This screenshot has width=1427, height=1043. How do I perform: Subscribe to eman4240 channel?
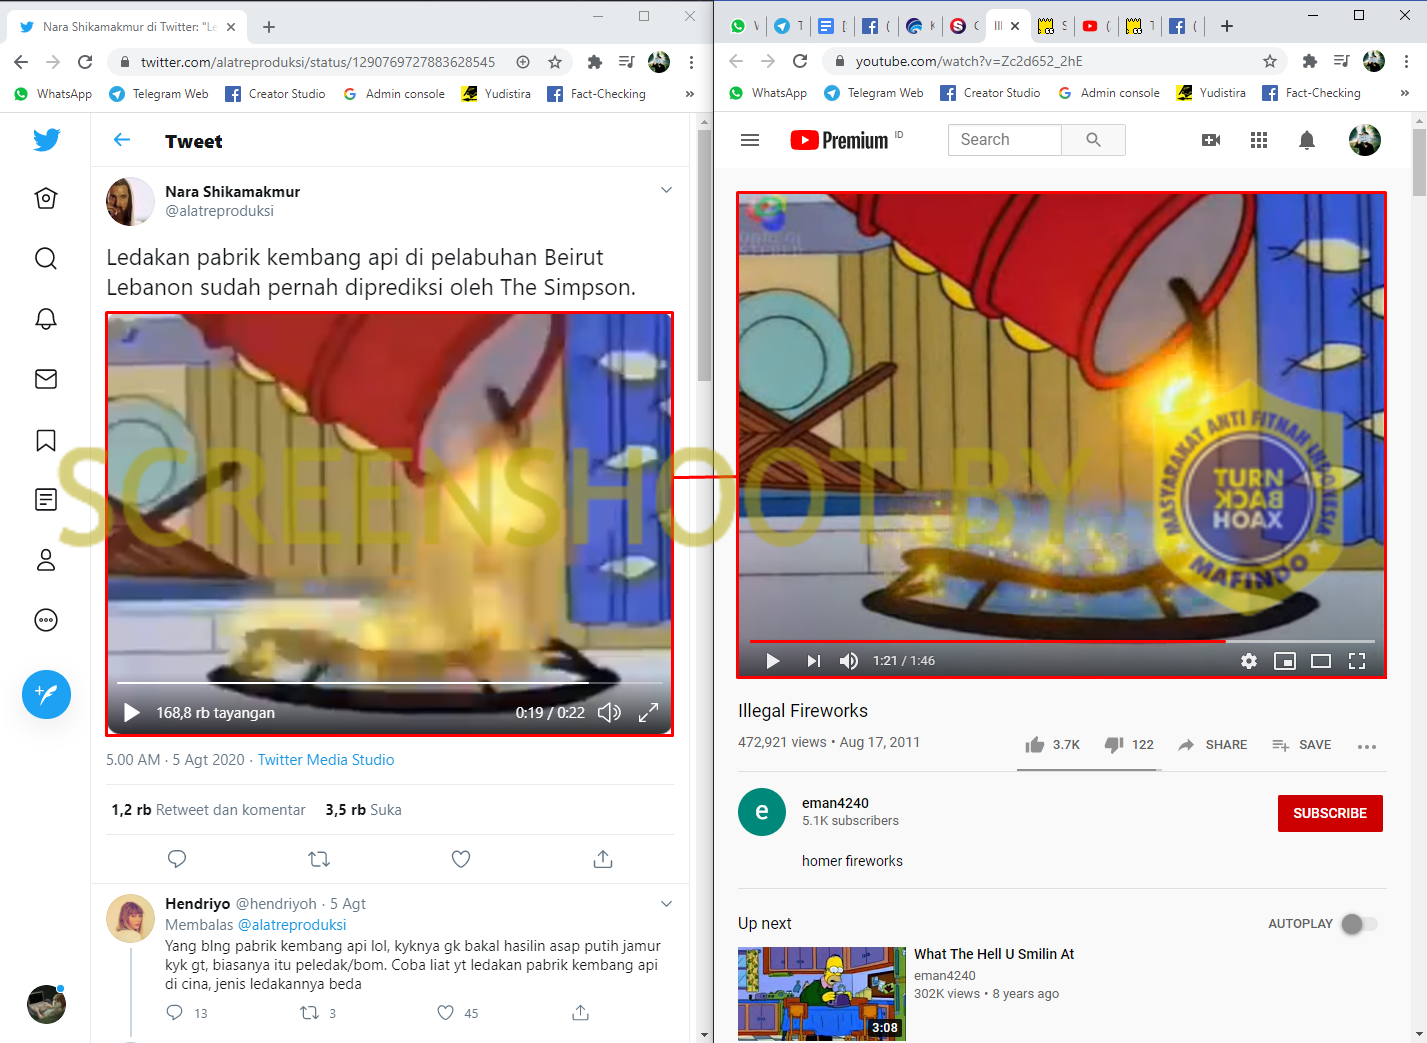(1330, 813)
